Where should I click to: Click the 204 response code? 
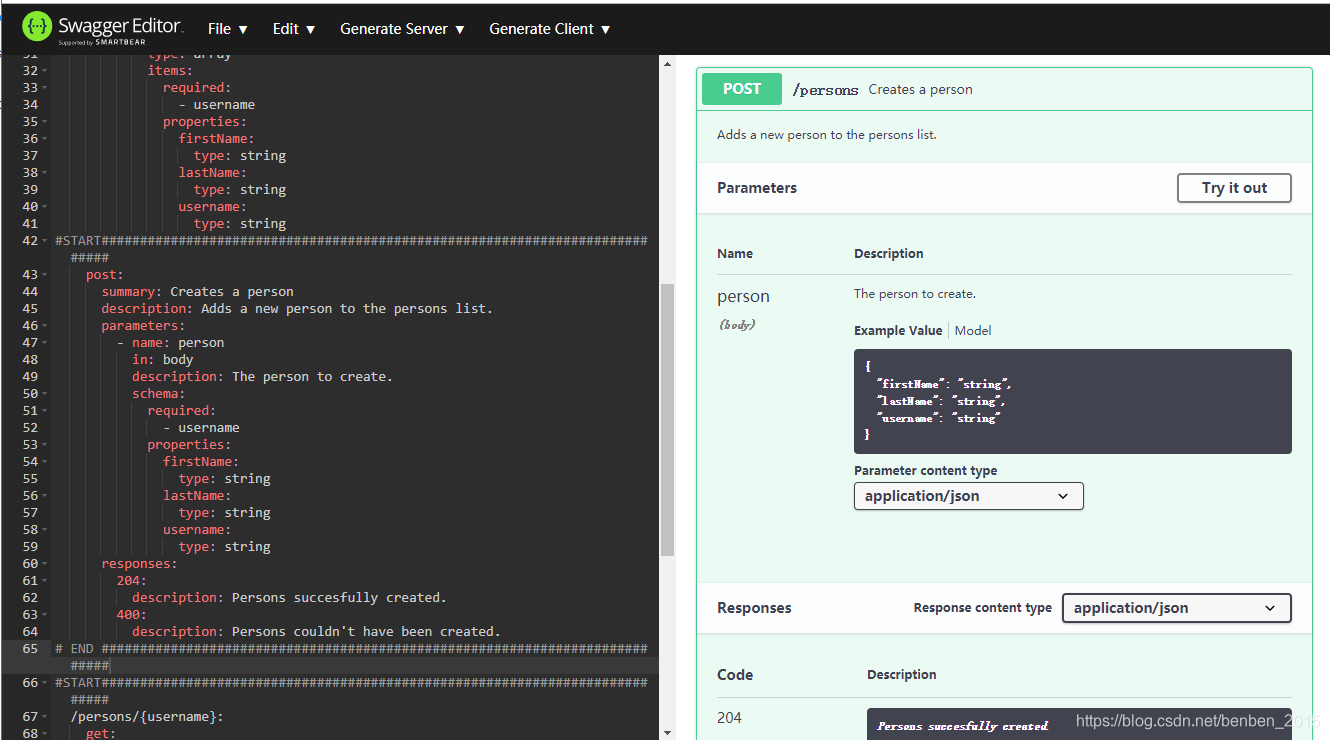(x=730, y=718)
